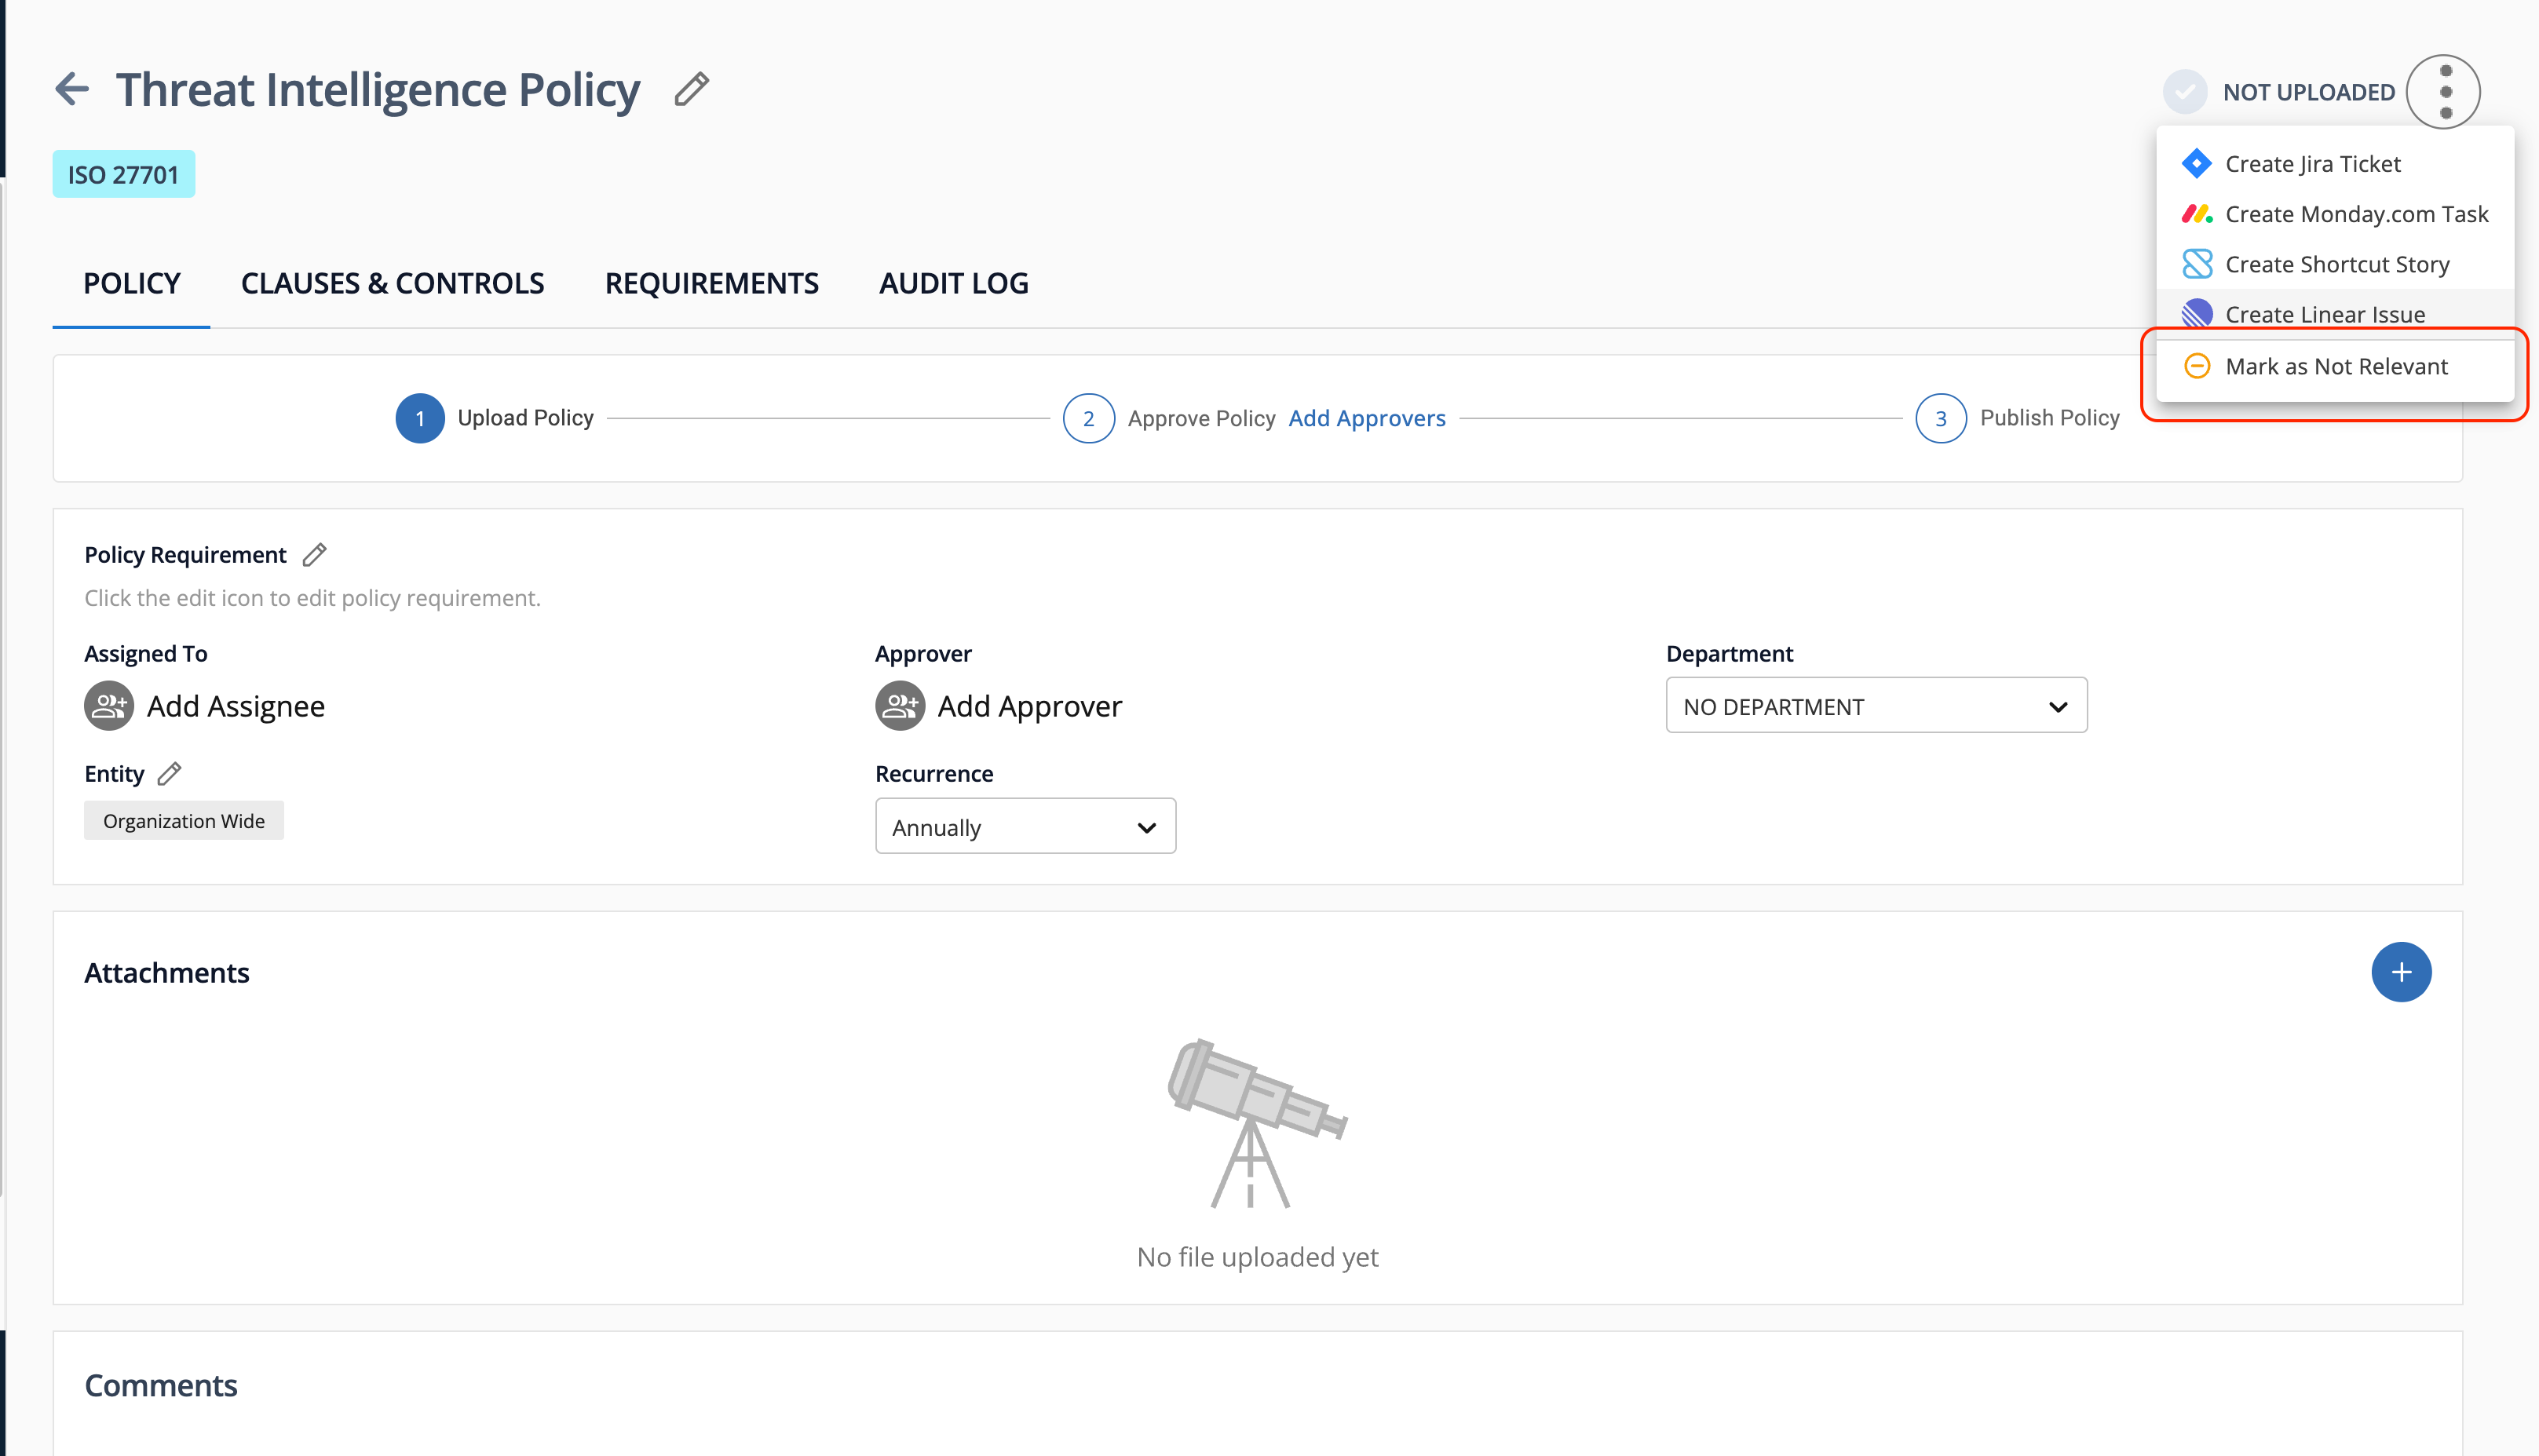Click the Linear logo icon
This screenshot has height=1456, width=2539.
[x=2196, y=314]
